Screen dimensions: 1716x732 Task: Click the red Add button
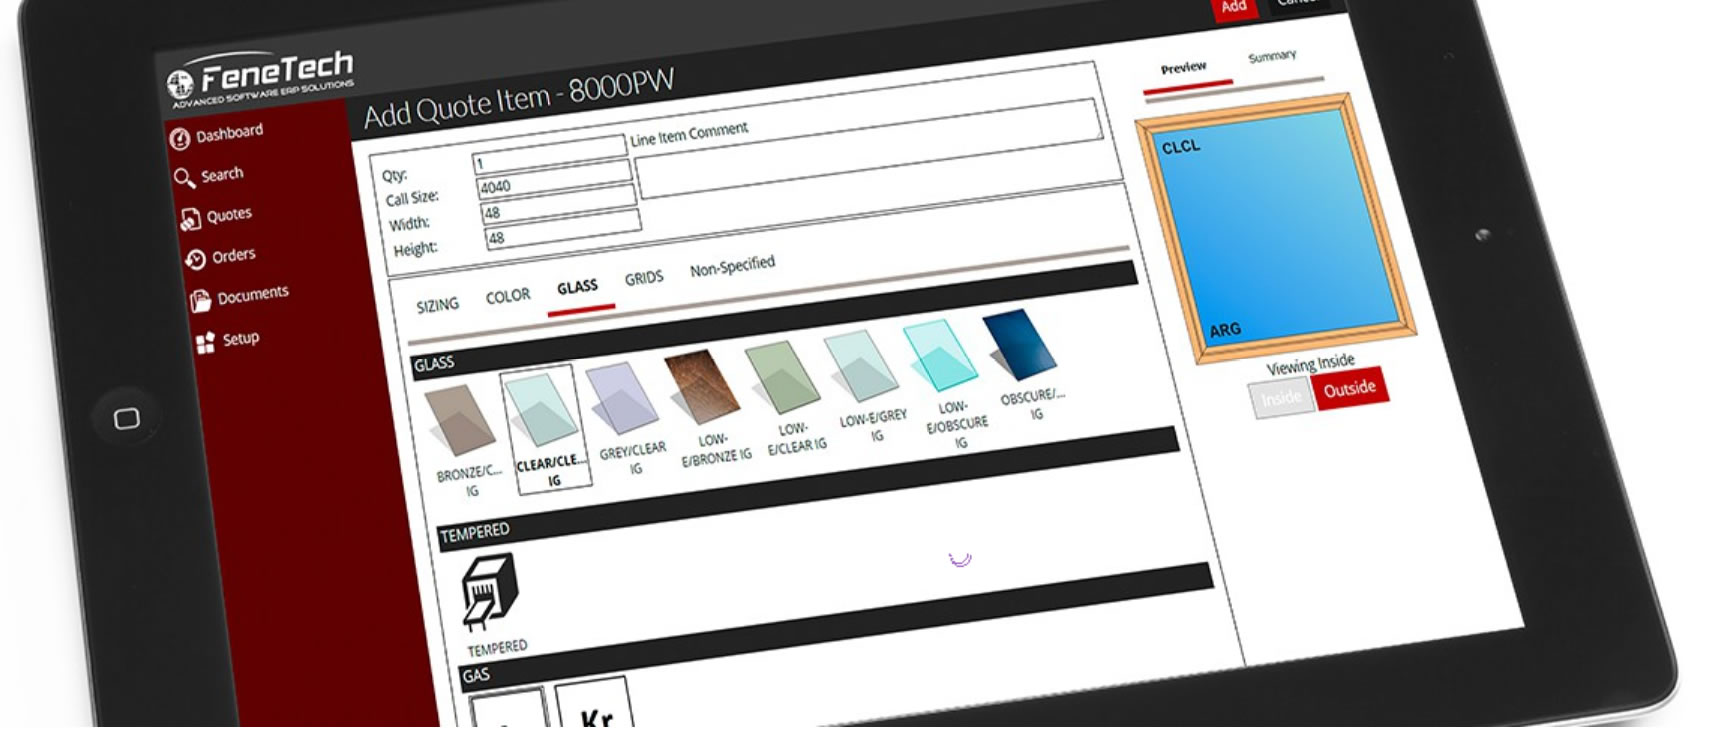click(x=1233, y=8)
